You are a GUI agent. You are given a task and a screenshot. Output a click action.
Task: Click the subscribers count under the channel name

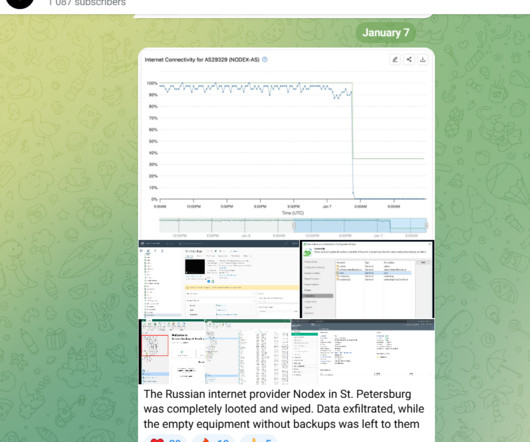(x=87, y=3)
